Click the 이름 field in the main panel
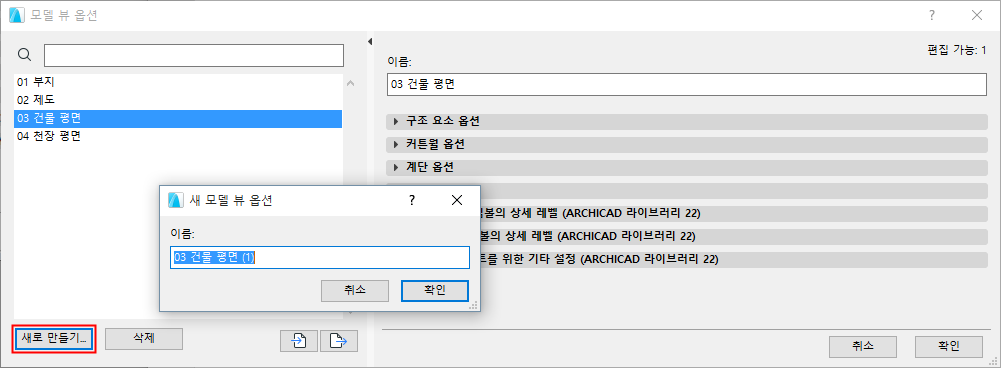The height and width of the screenshot is (368, 1001). [687, 84]
